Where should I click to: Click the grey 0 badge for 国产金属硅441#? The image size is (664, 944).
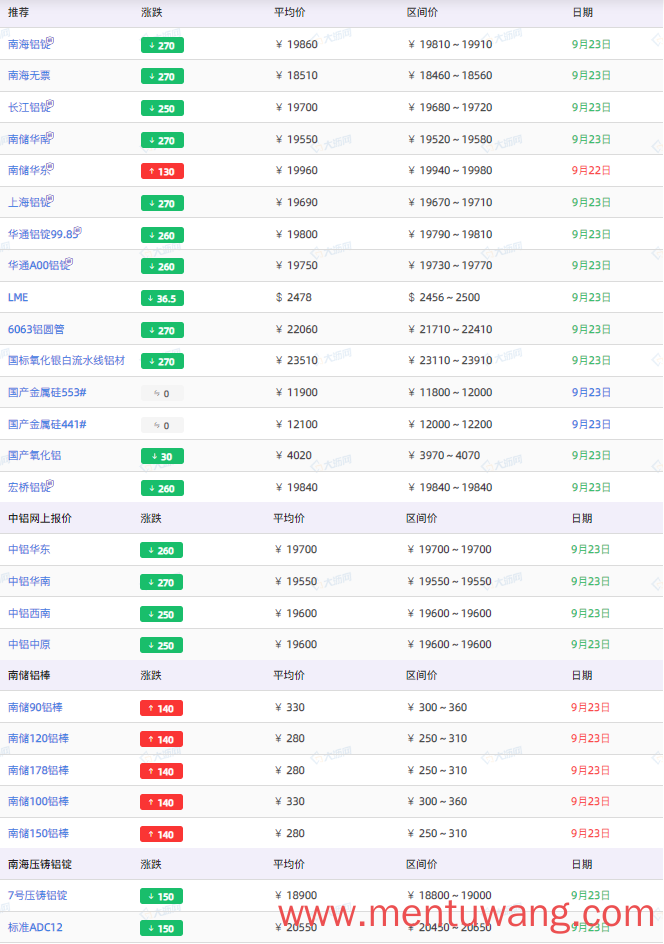click(162, 425)
